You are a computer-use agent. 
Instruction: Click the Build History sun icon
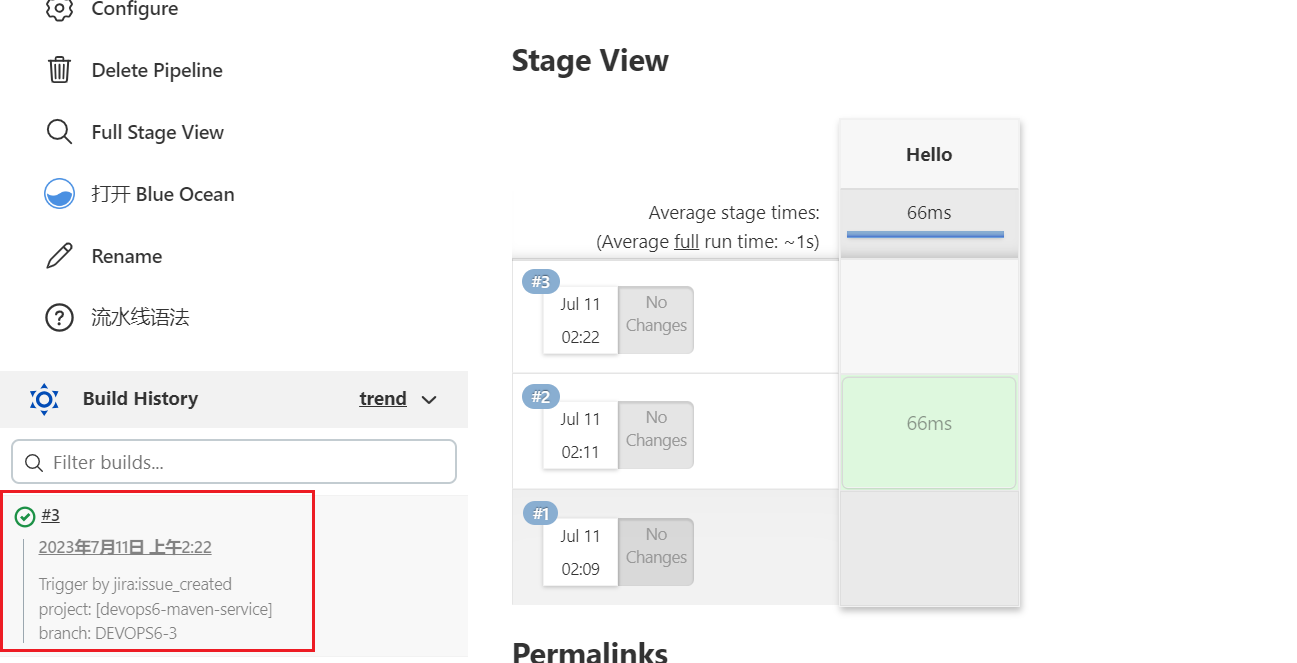(x=44, y=399)
